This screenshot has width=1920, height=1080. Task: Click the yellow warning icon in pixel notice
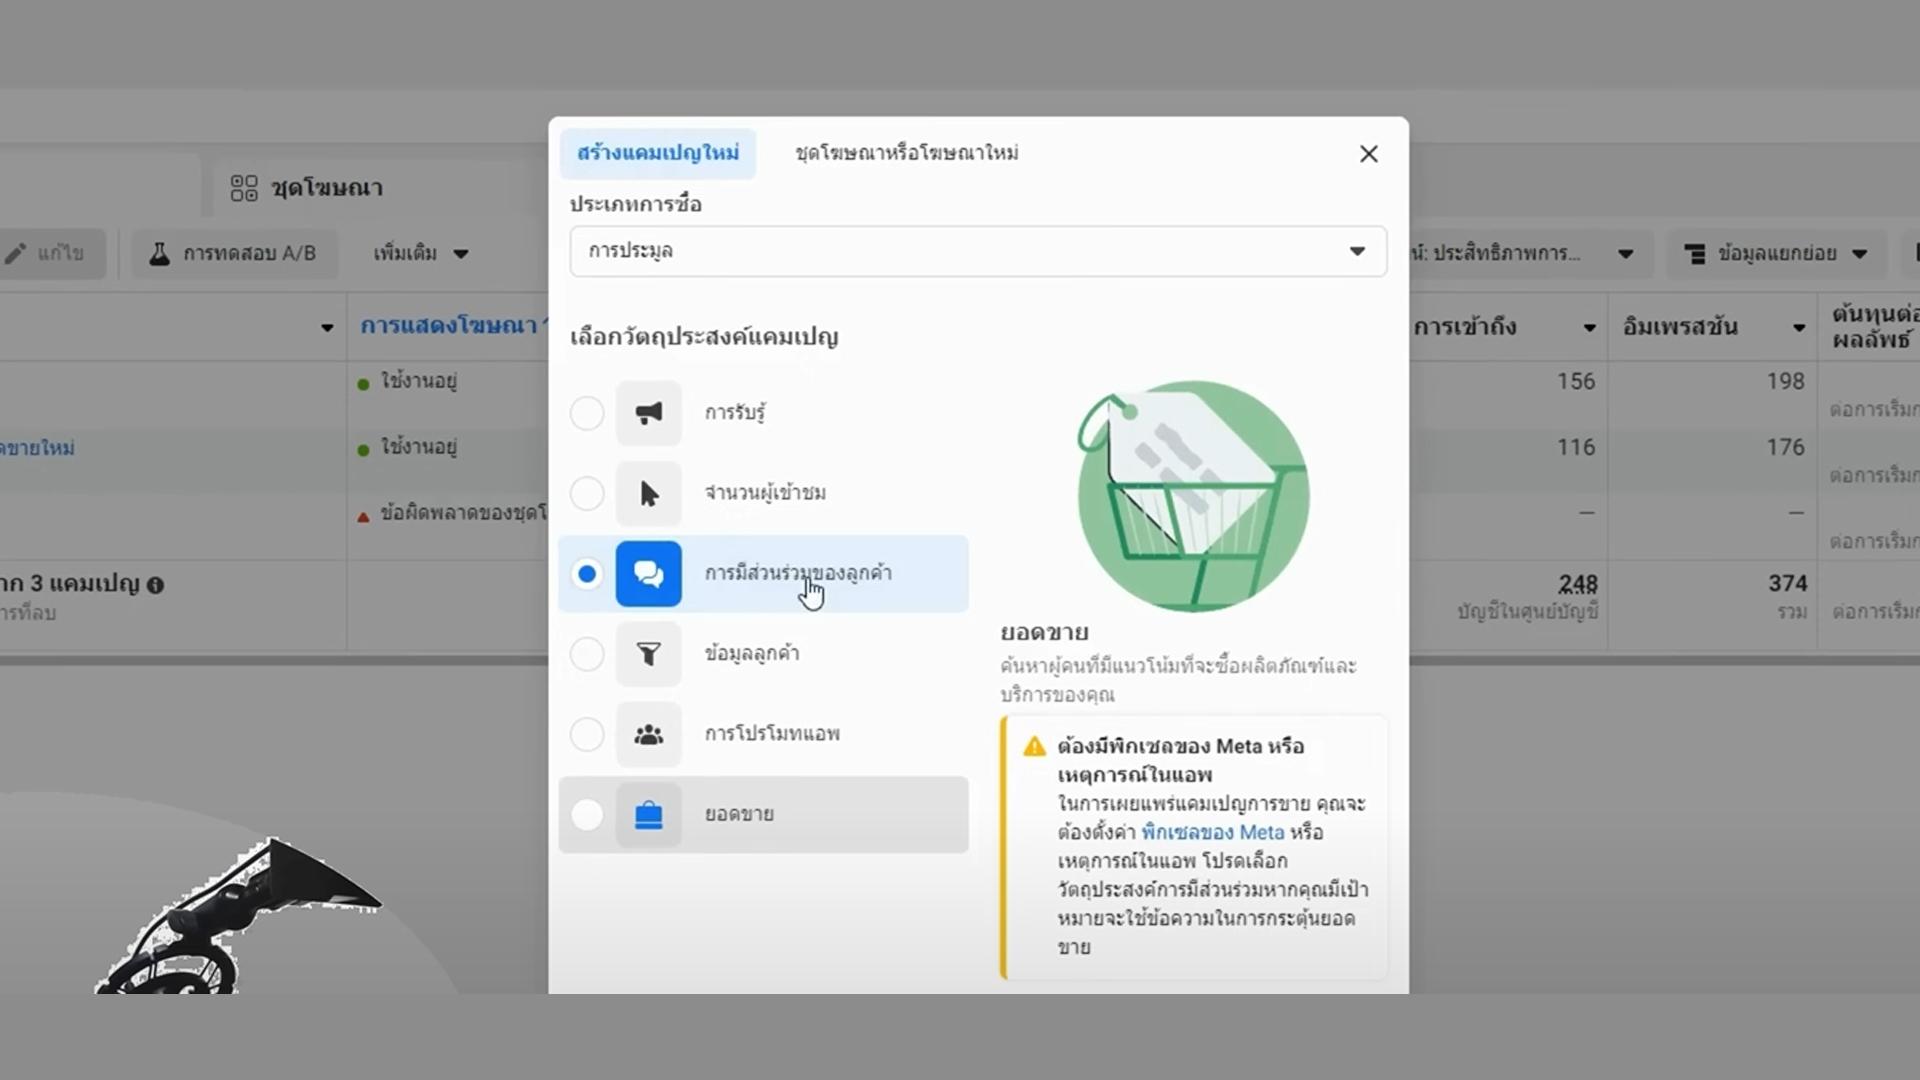[x=1034, y=746]
